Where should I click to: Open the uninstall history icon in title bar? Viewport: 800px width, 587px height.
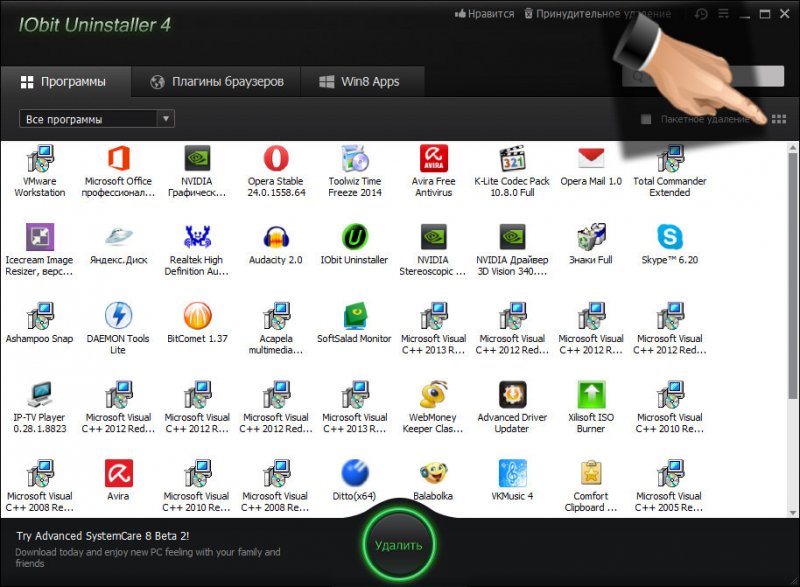701,14
